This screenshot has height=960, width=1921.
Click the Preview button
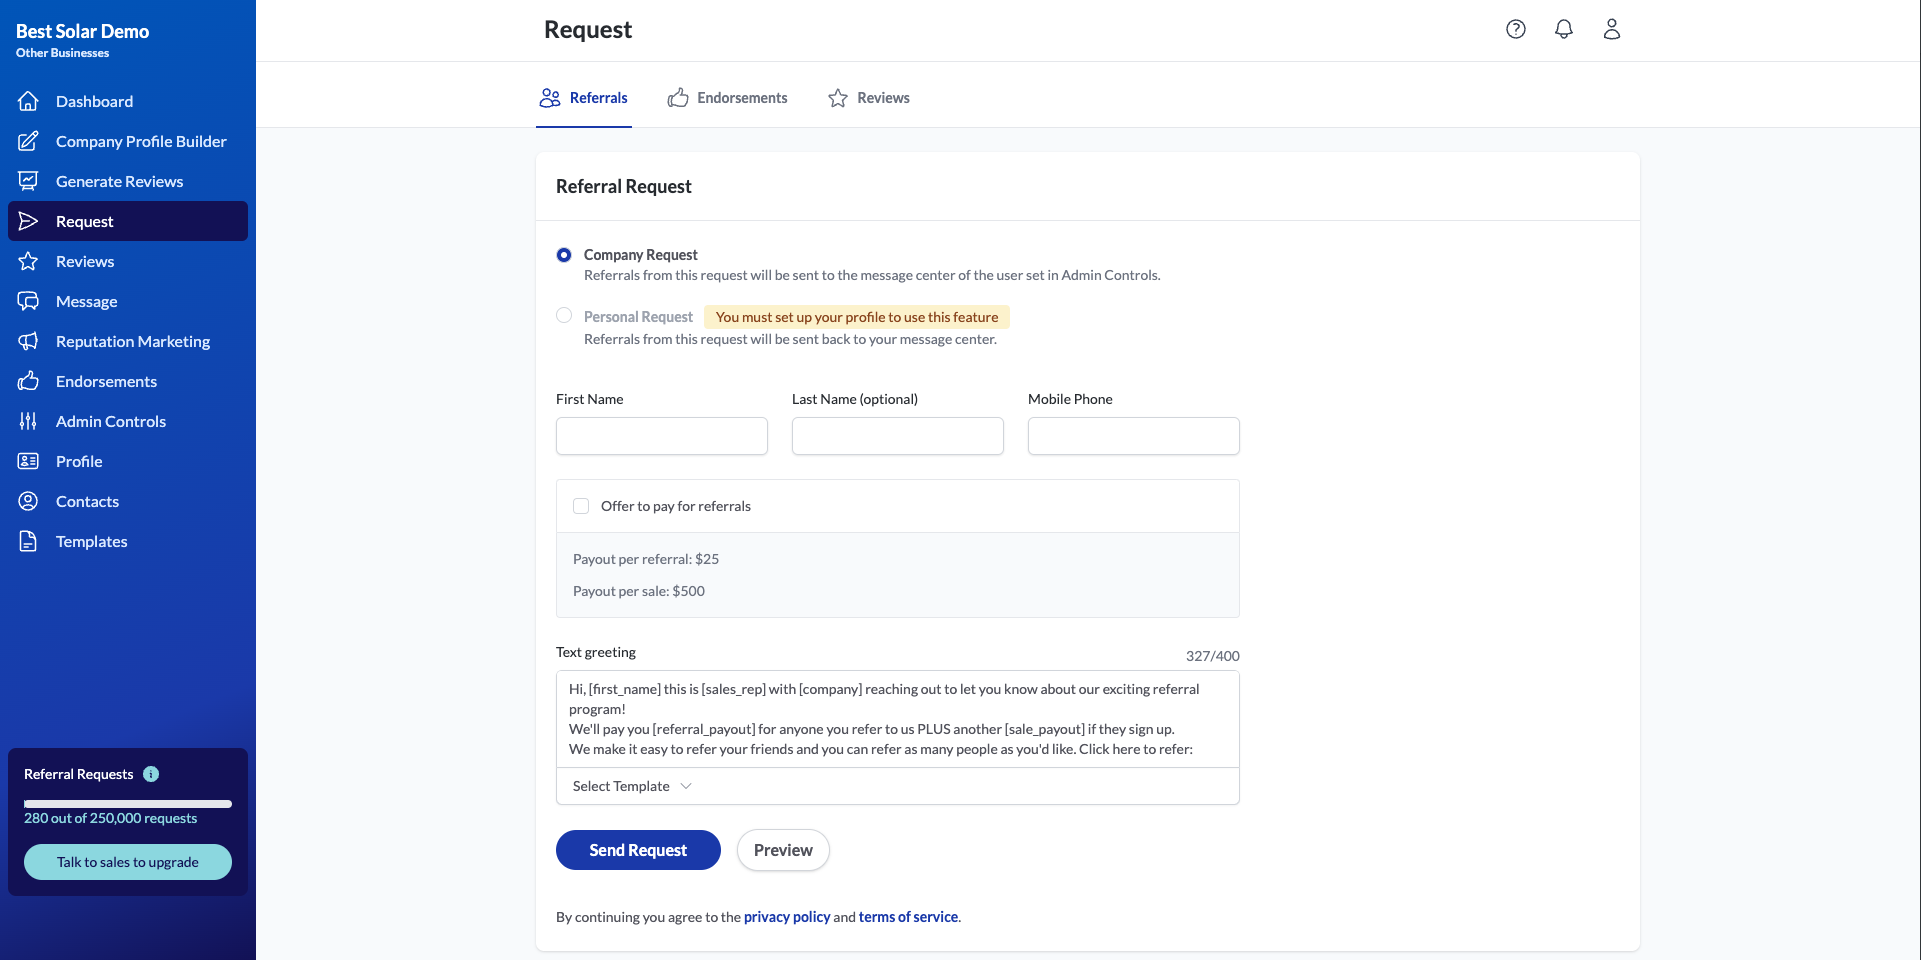click(x=783, y=850)
